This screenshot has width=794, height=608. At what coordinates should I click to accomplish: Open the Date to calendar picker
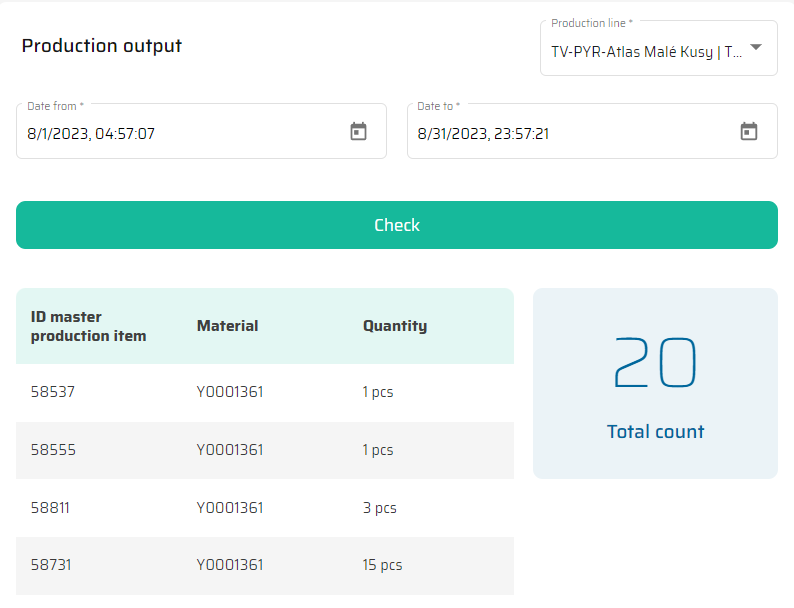coord(748,132)
